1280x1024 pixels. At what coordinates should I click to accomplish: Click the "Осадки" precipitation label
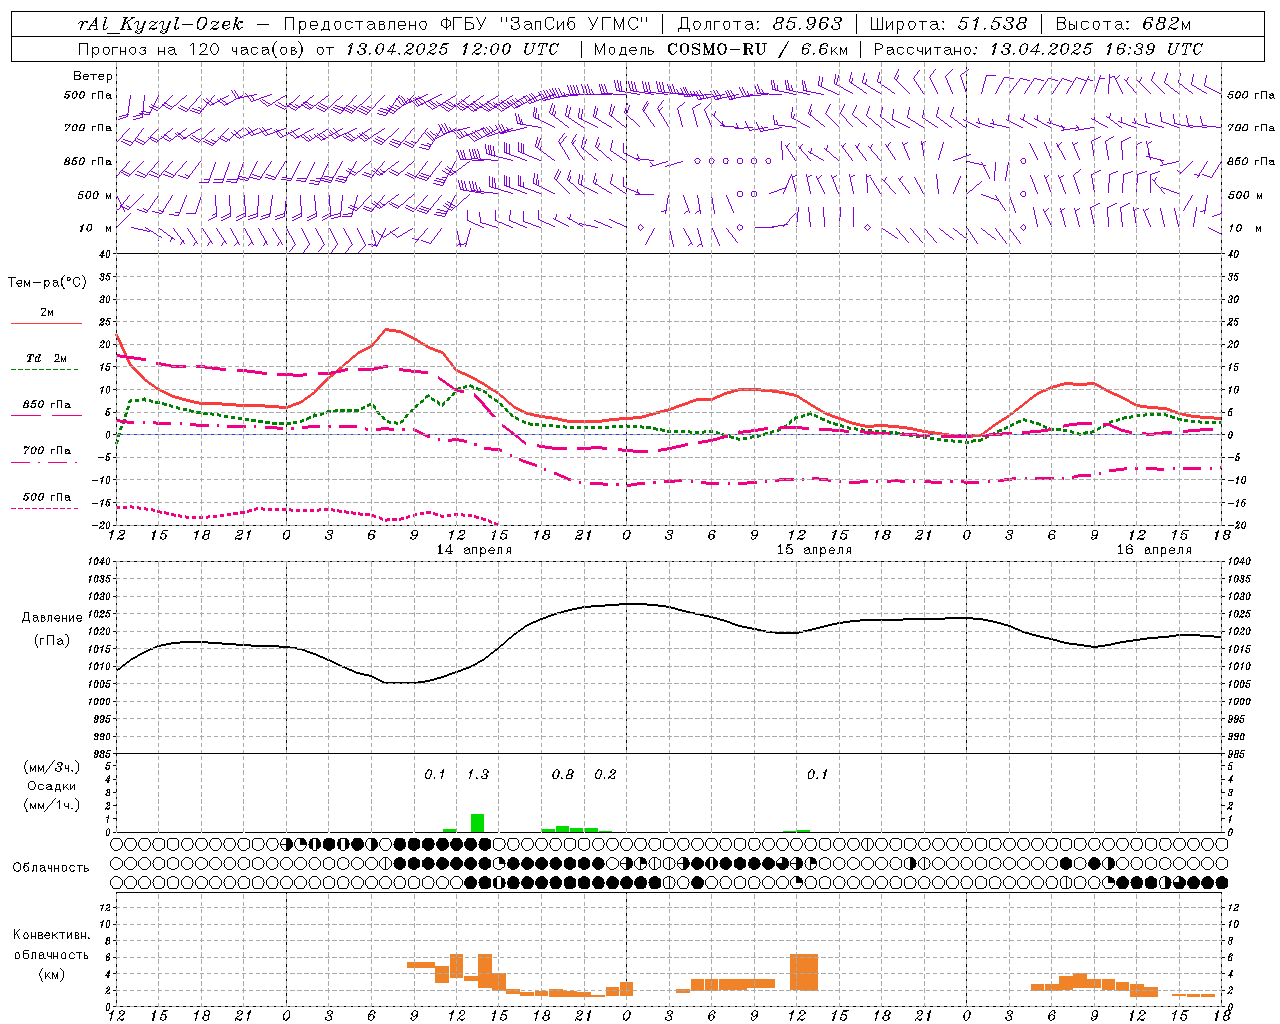51,786
